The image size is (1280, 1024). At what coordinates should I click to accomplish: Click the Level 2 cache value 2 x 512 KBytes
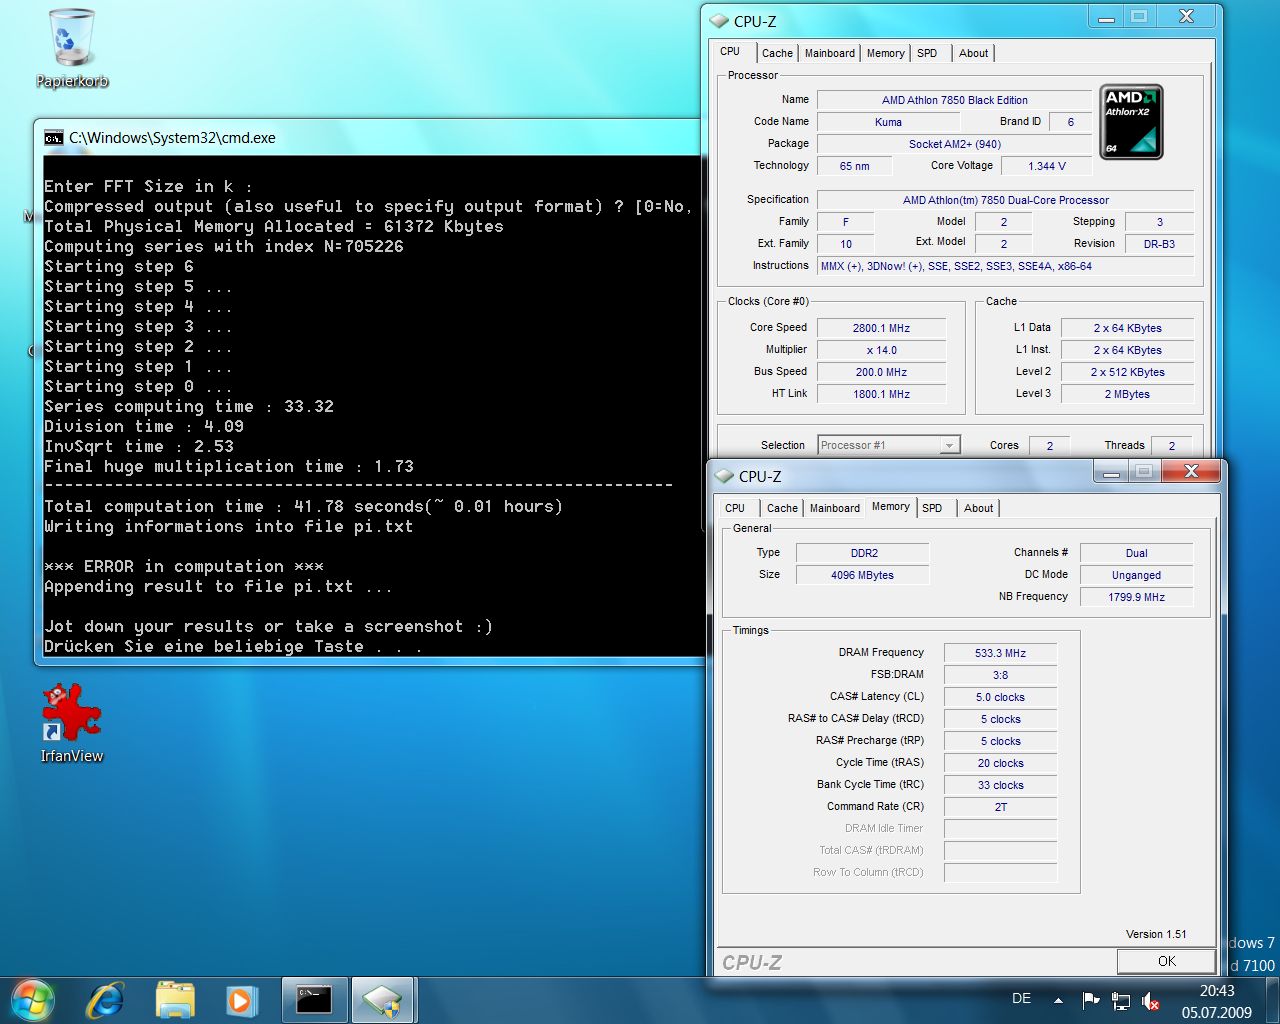[x=1127, y=372]
